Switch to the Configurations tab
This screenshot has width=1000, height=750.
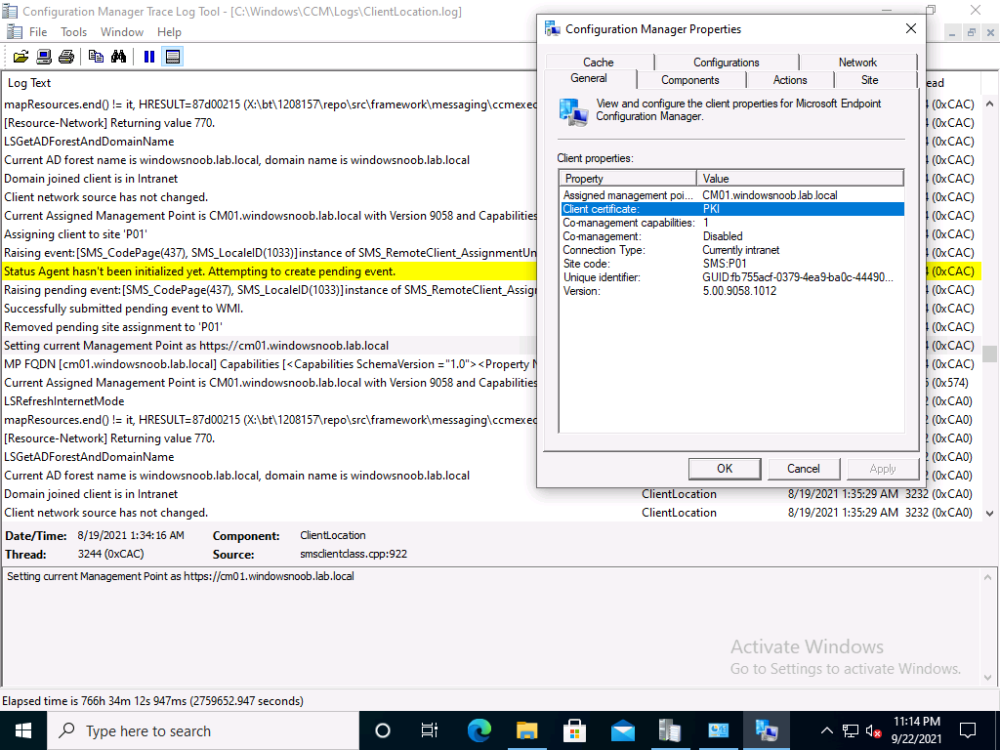726,62
